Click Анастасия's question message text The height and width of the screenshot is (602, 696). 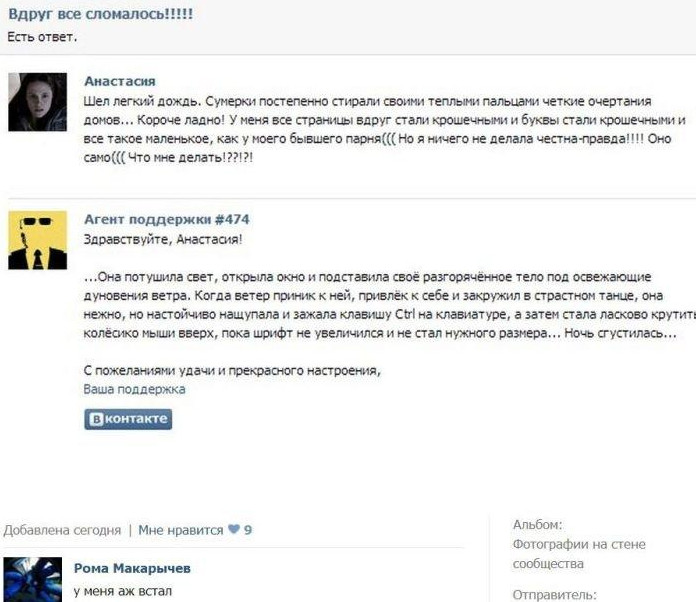pyautogui.click(x=384, y=129)
